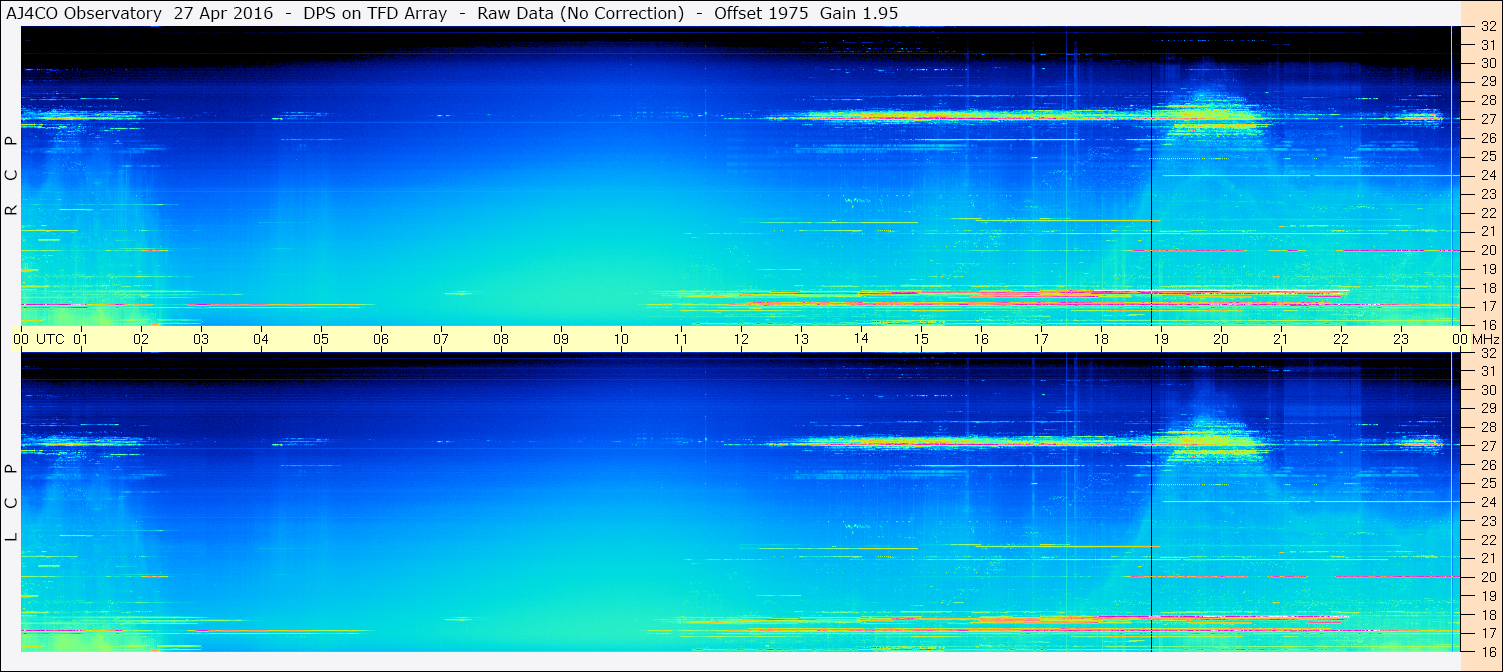
Task: Select hour 07 on the UTC axis
Action: click(441, 339)
